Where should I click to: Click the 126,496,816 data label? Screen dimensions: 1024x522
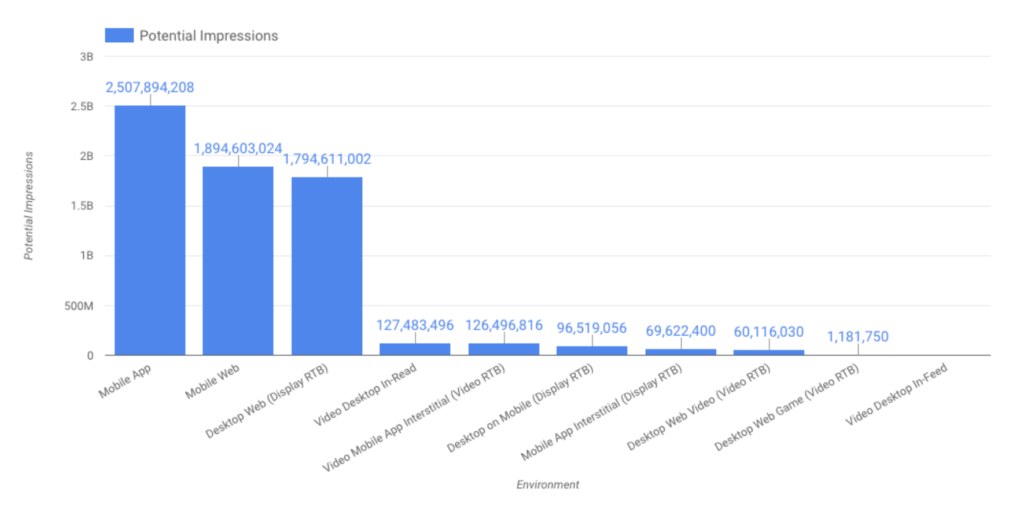[504, 325]
